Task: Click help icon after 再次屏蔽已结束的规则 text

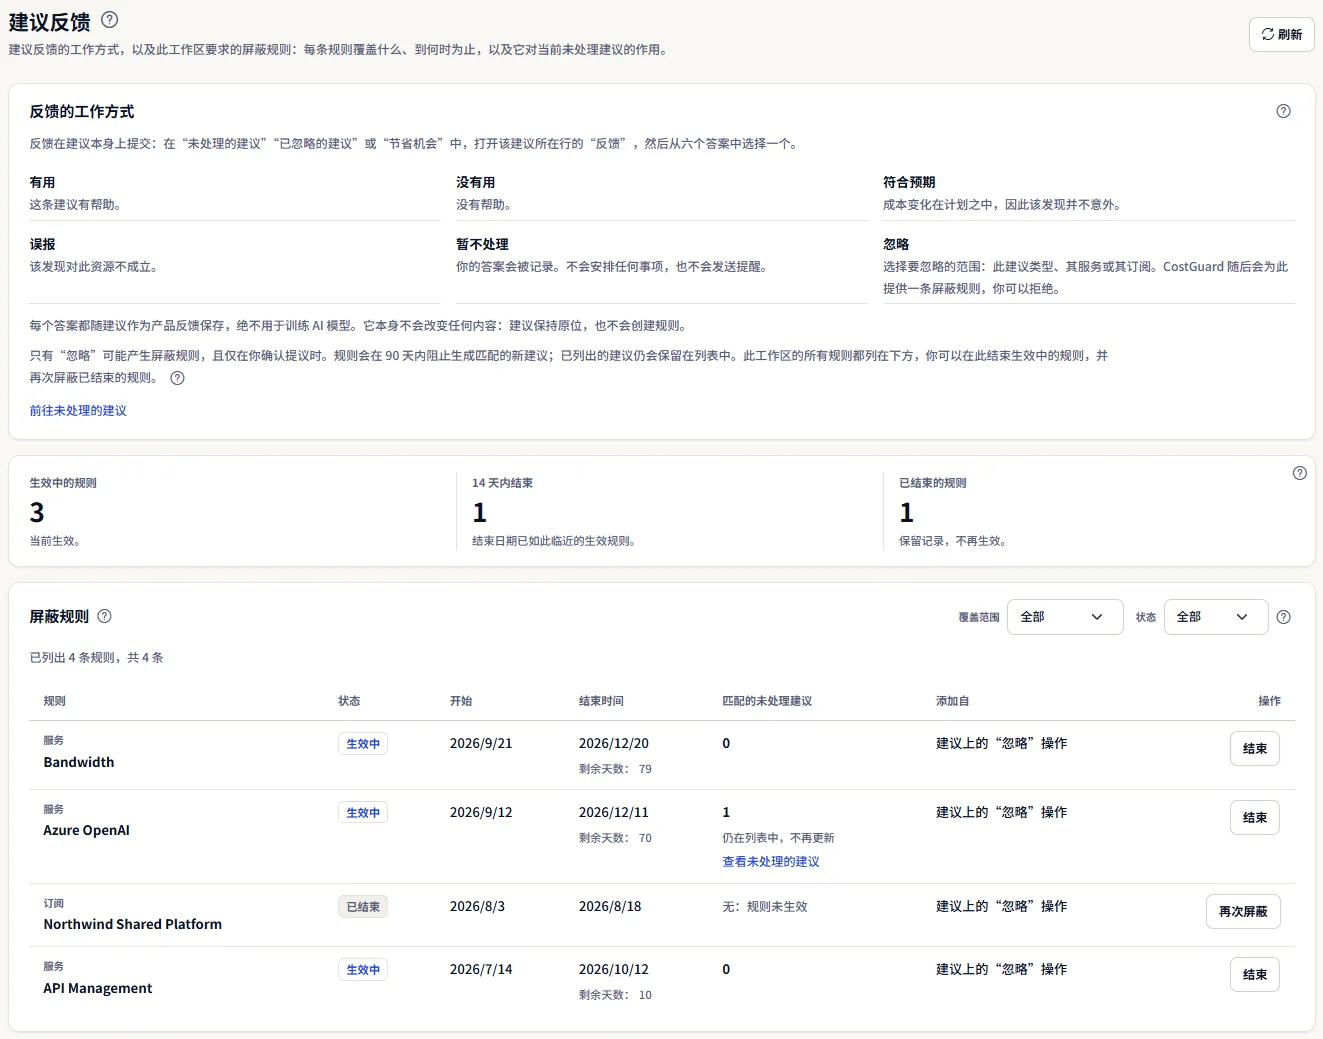Action: [177, 378]
